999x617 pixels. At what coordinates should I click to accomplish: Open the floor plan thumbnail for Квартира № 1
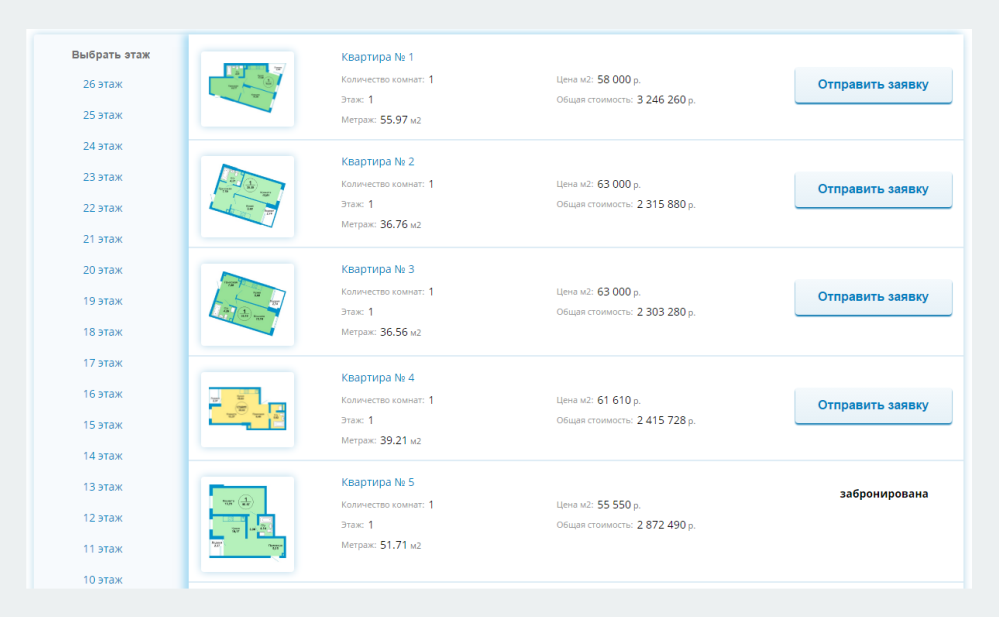[247, 89]
